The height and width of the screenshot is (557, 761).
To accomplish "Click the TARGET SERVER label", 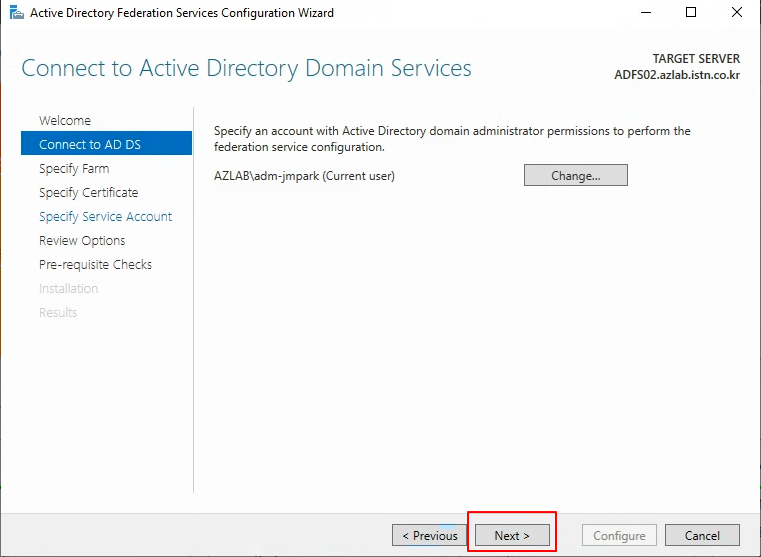I will click(696, 59).
